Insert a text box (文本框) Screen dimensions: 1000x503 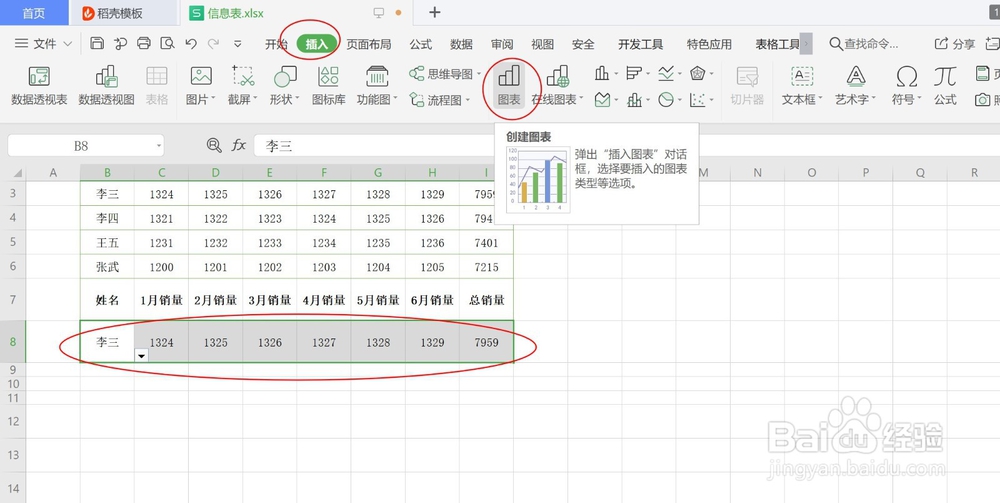[x=802, y=85]
